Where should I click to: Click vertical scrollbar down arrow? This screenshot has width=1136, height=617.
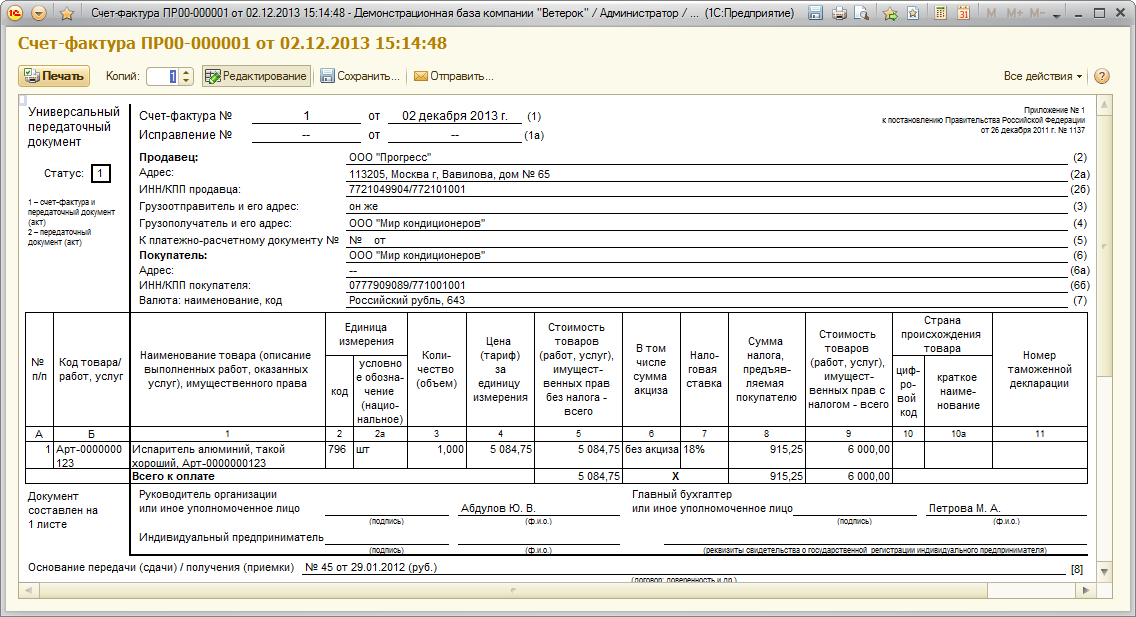1104,571
